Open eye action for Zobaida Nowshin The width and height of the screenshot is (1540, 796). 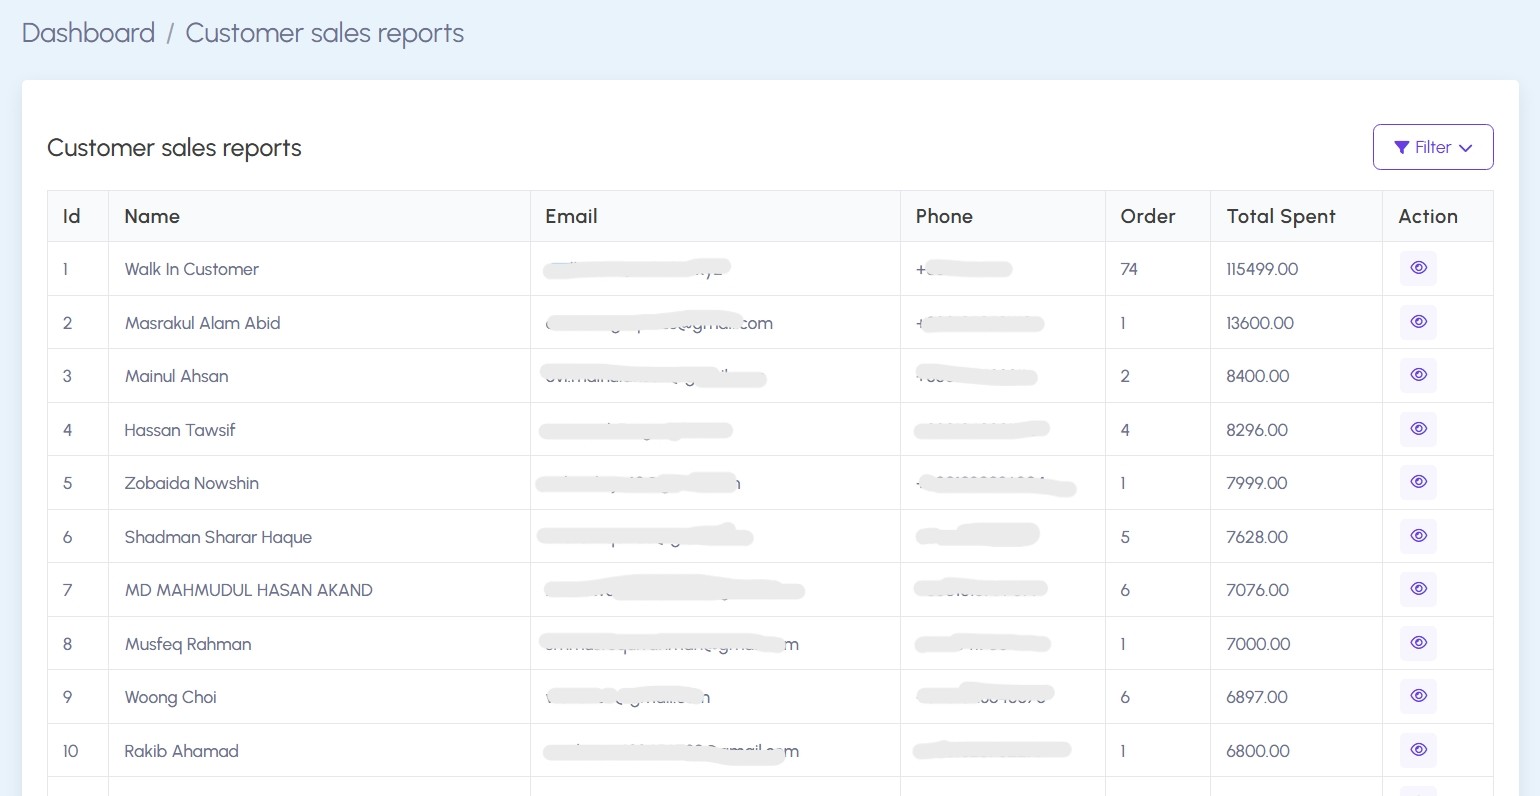tap(1418, 482)
